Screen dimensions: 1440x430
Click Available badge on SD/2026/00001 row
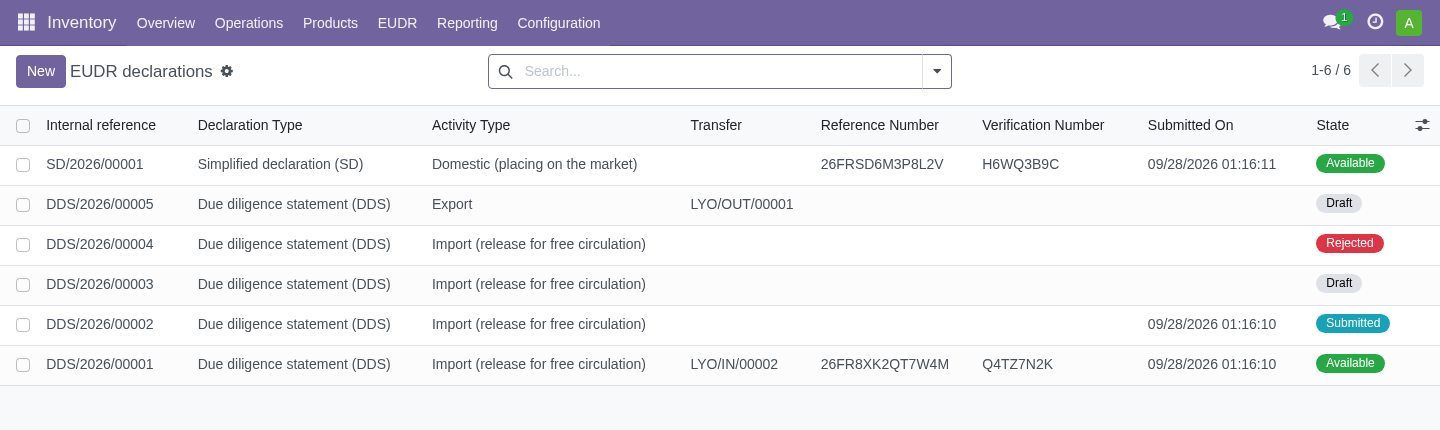point(1350,163)
